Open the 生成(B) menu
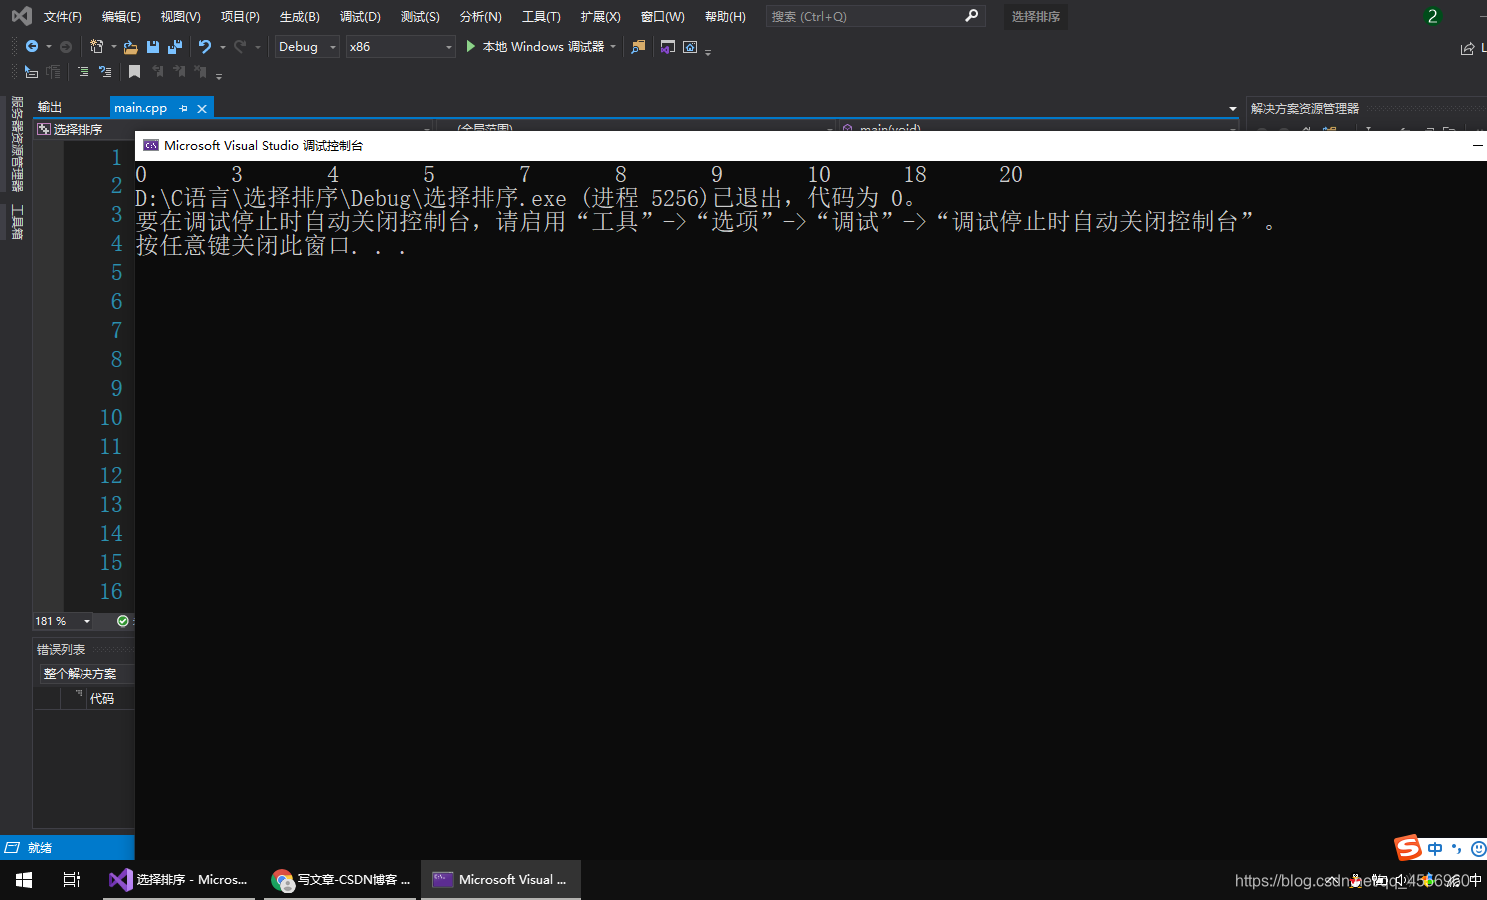1487x900 pixels. [x=299, y=16]
